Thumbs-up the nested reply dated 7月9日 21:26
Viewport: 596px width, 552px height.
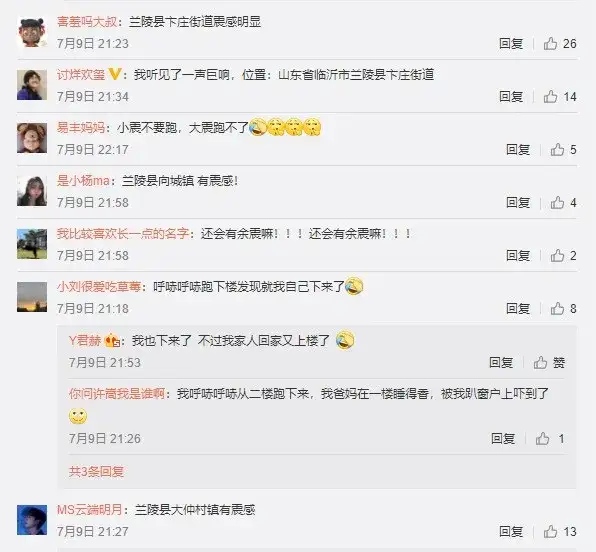[550, 439]
